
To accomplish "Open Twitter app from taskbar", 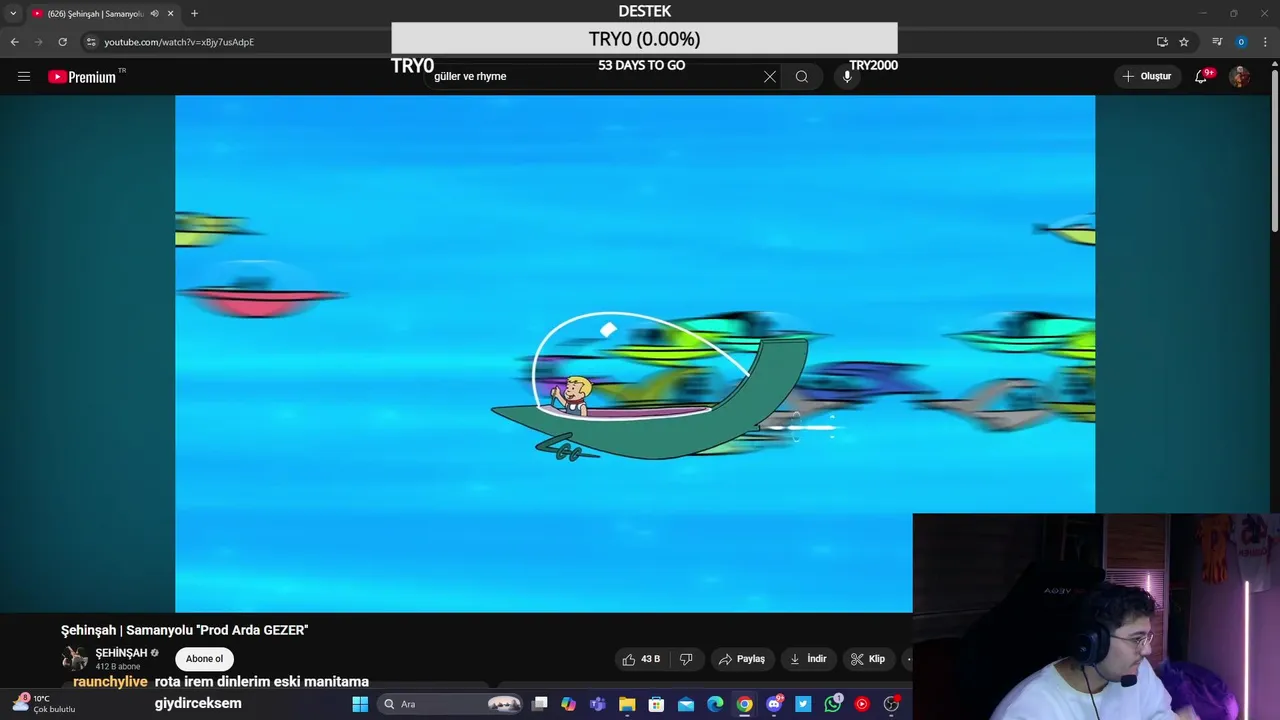I will [x=803, y=704].
